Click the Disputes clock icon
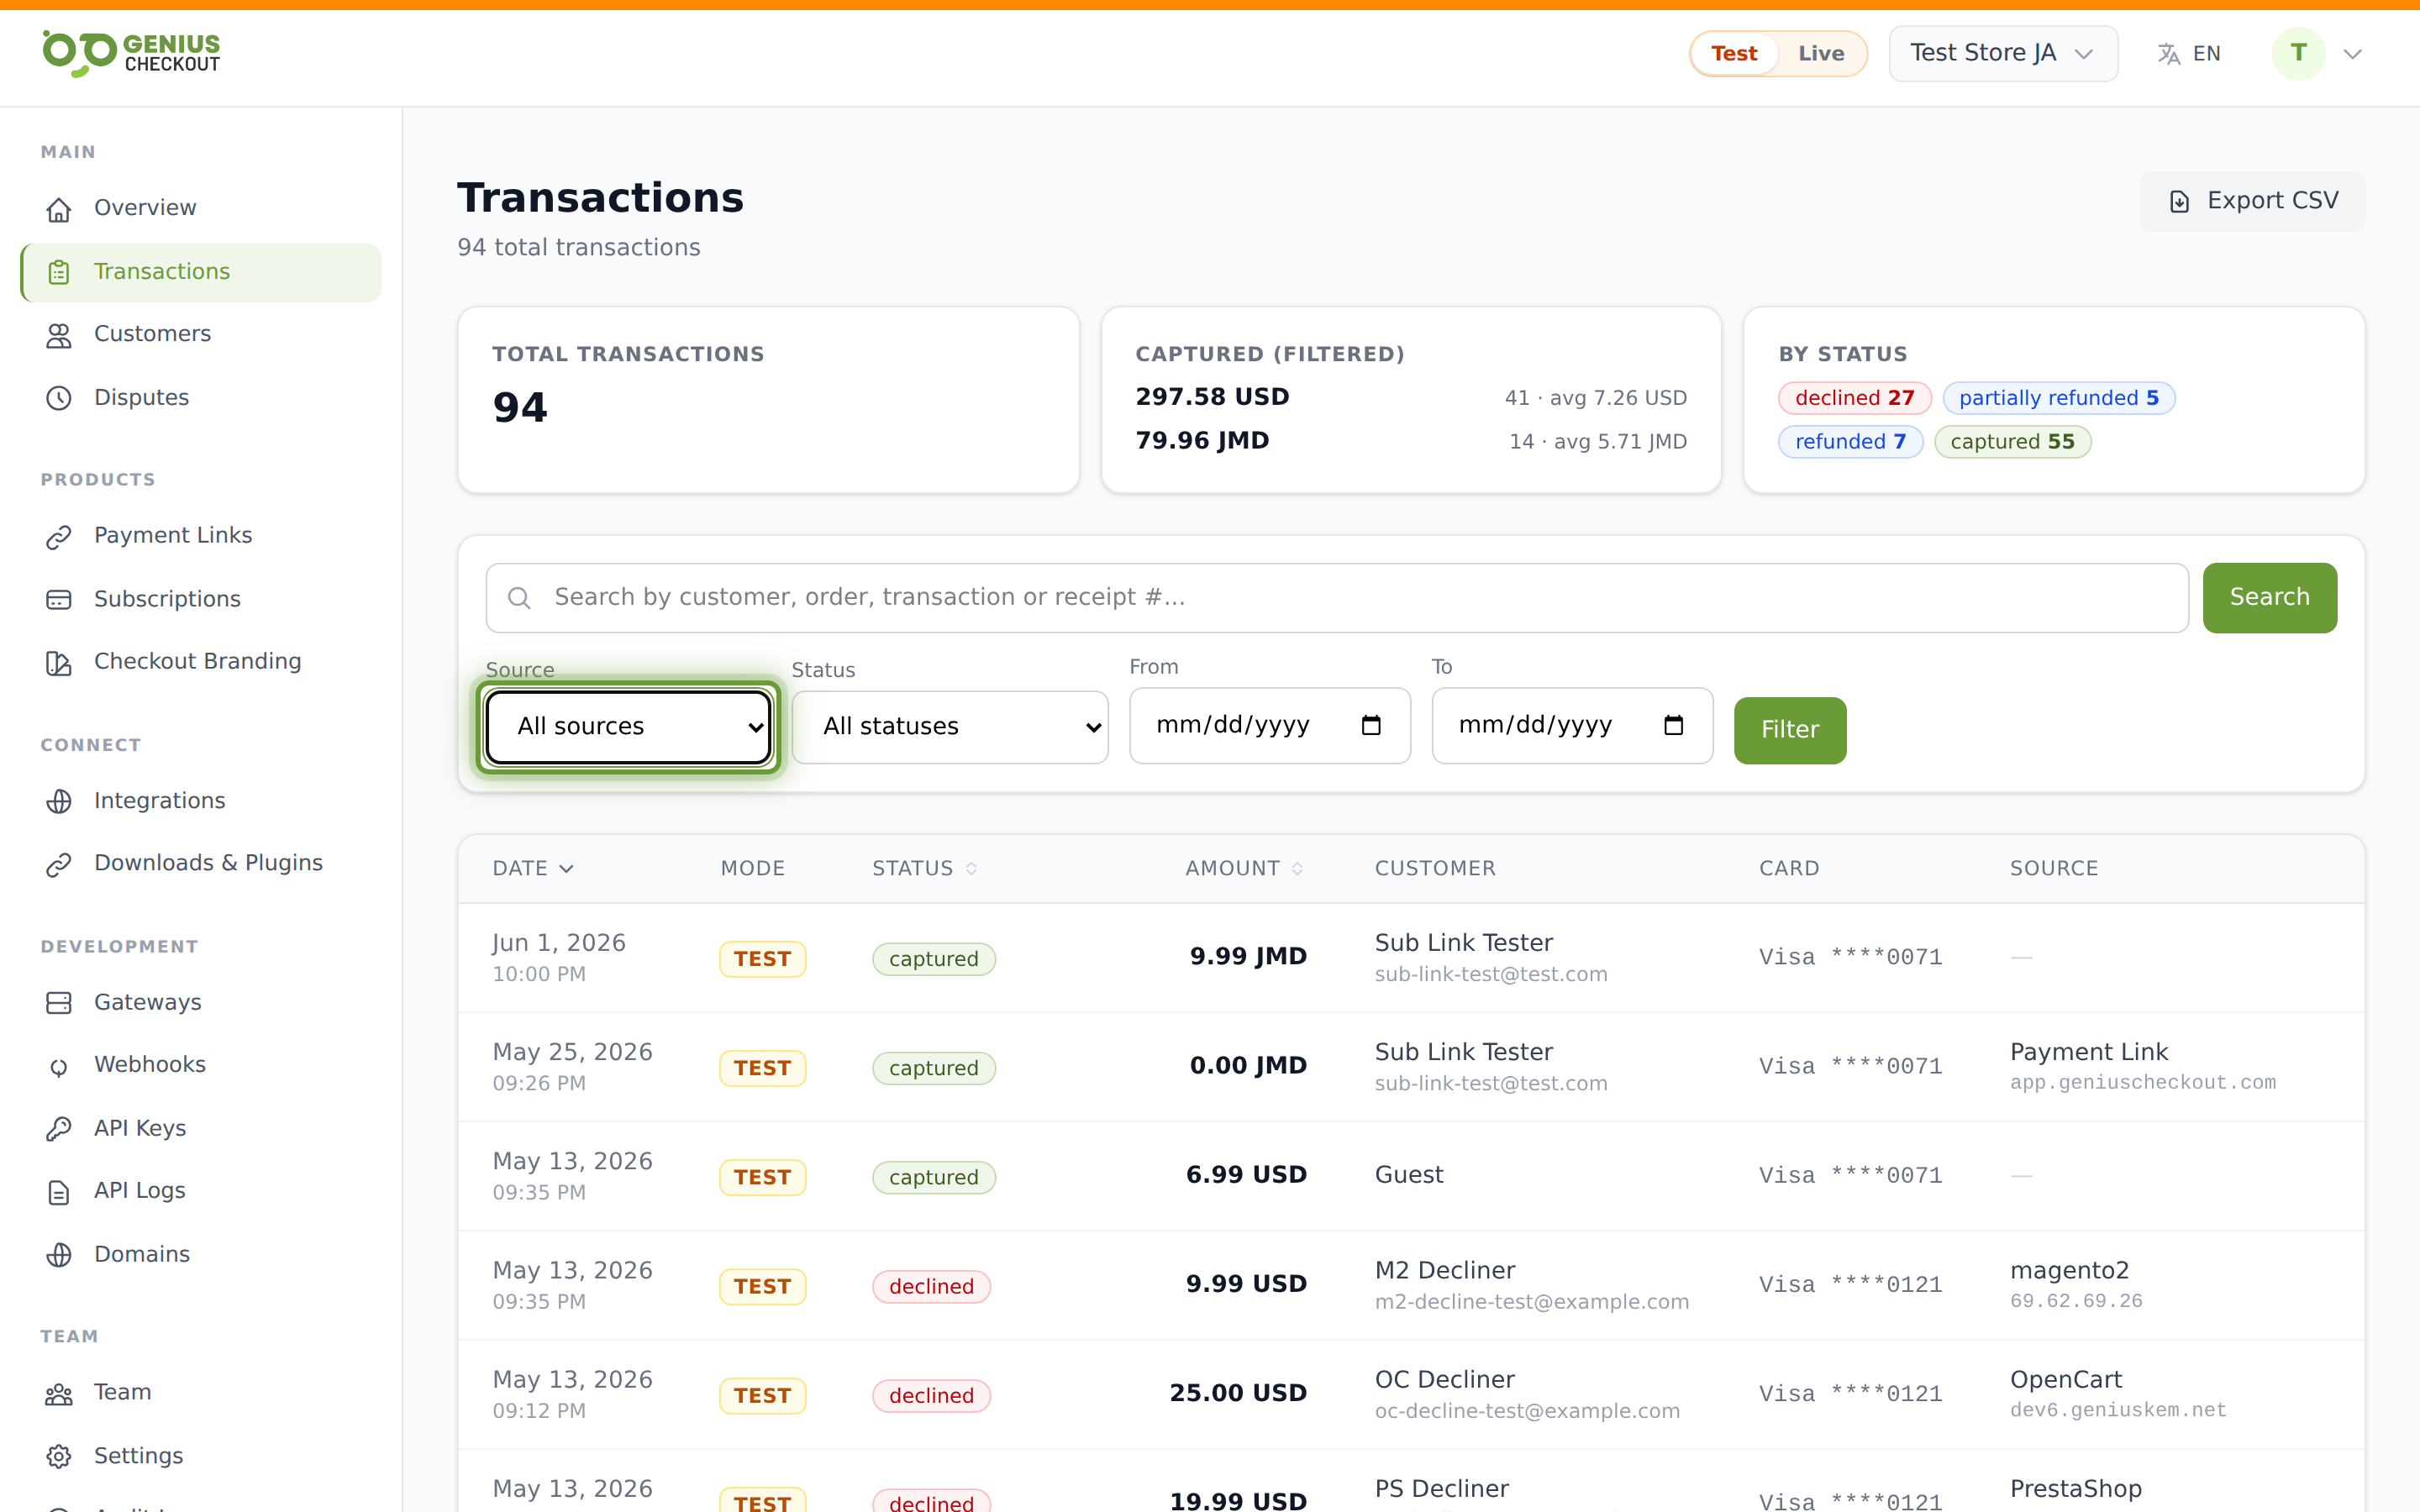Image resolution: width=2420 pixels, height=1512 pixels. [x=59, y=398]
